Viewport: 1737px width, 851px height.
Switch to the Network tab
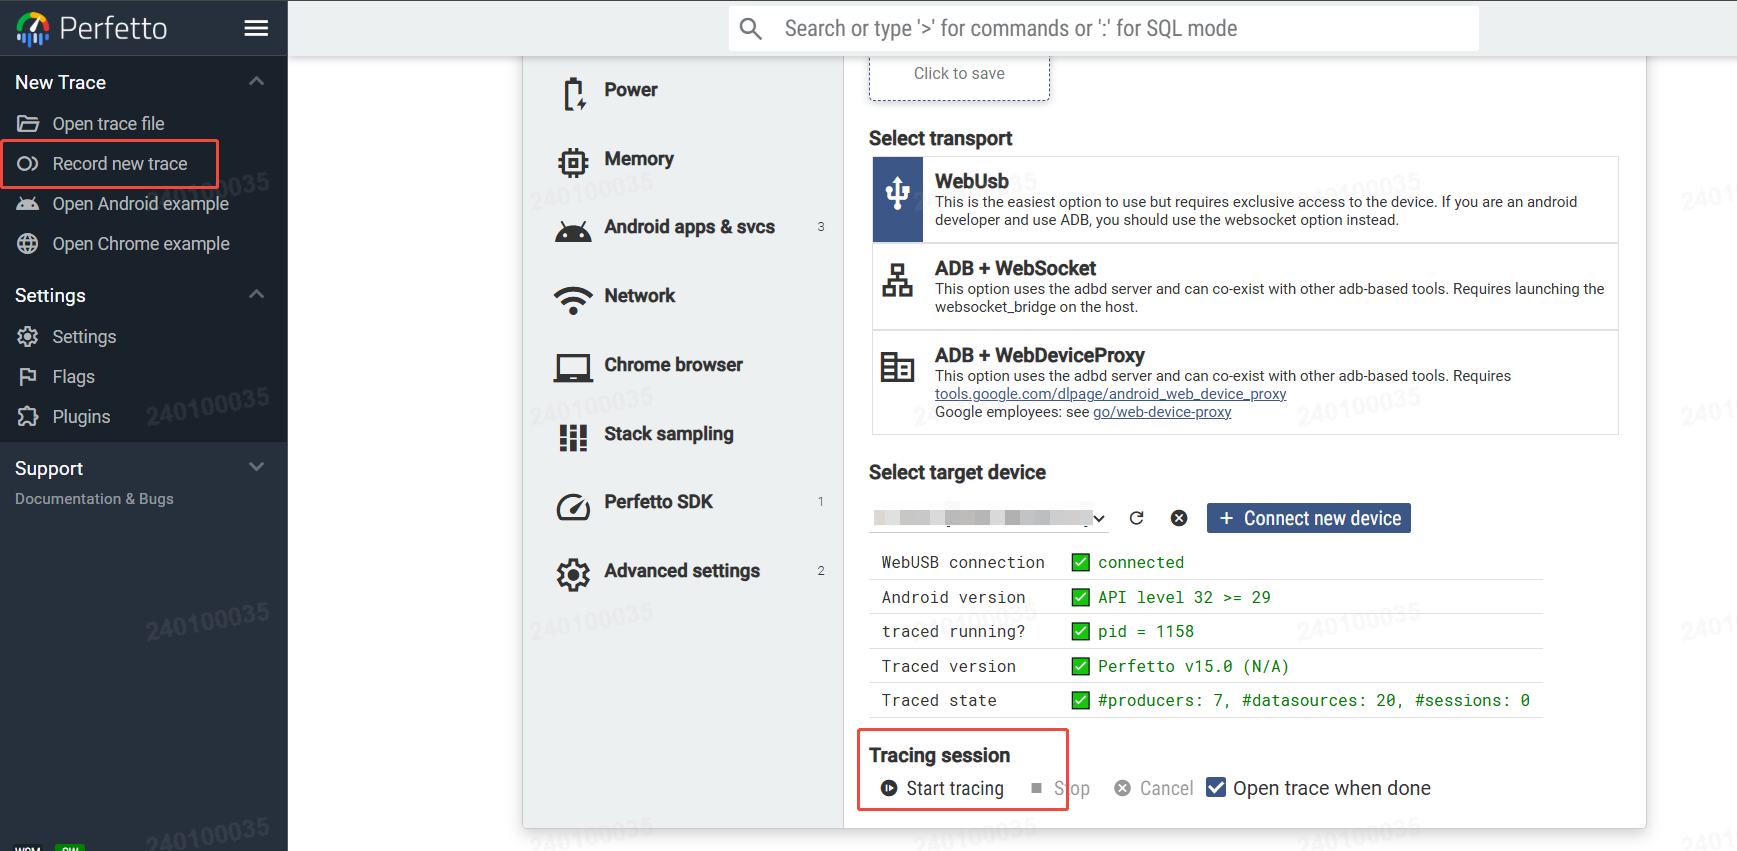[683, 300]
